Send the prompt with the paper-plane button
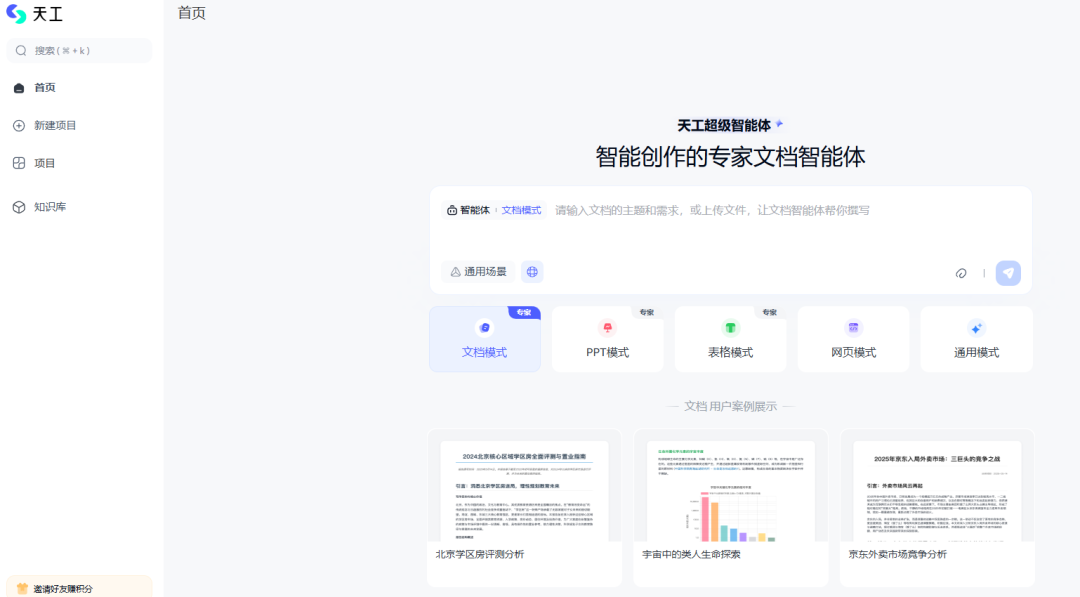The width and height of the screenshot is (1080, 597). [x=1008, y=273]
